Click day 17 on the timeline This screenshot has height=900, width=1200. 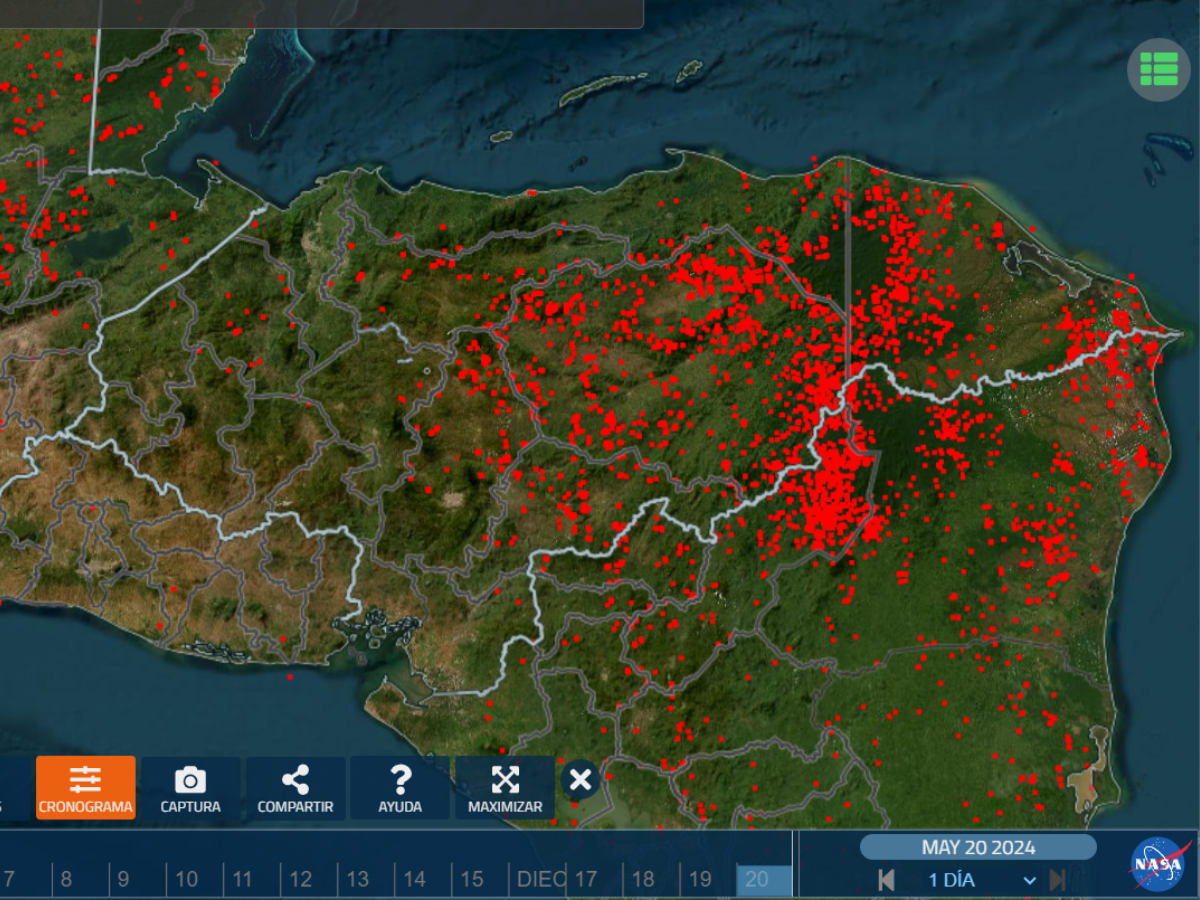click(x=586, y=880)
